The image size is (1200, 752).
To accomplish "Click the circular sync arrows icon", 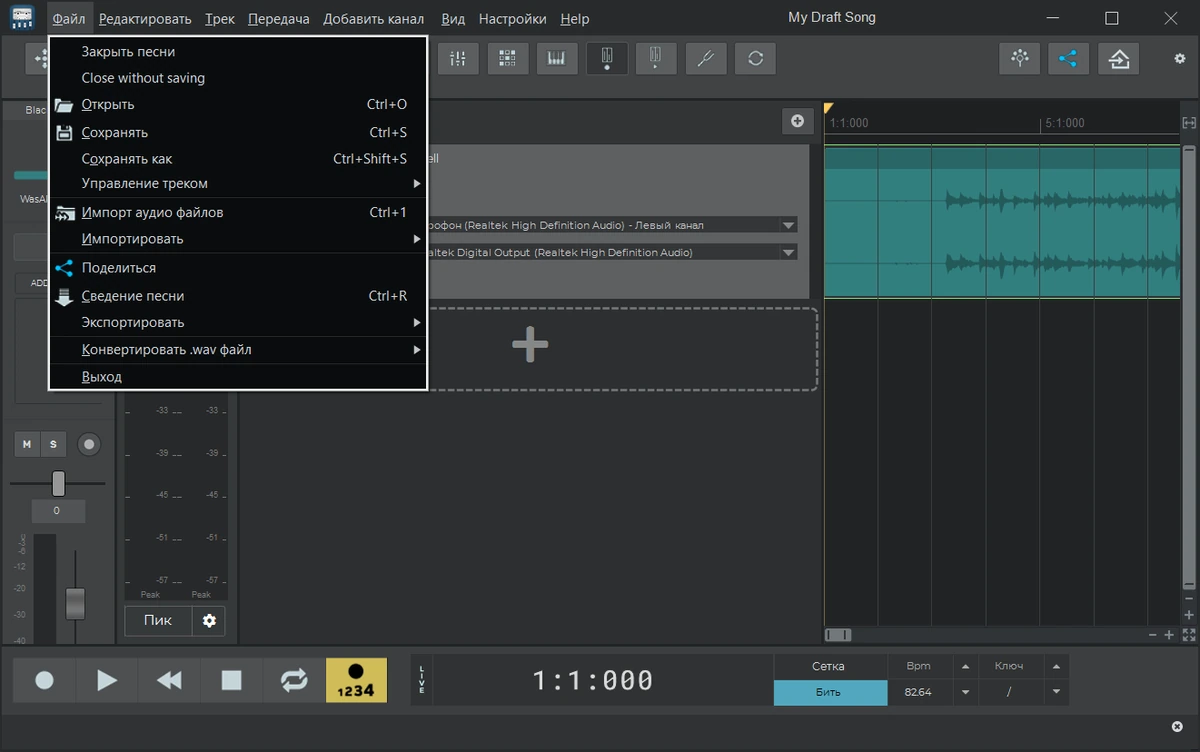I will [755, 59].
